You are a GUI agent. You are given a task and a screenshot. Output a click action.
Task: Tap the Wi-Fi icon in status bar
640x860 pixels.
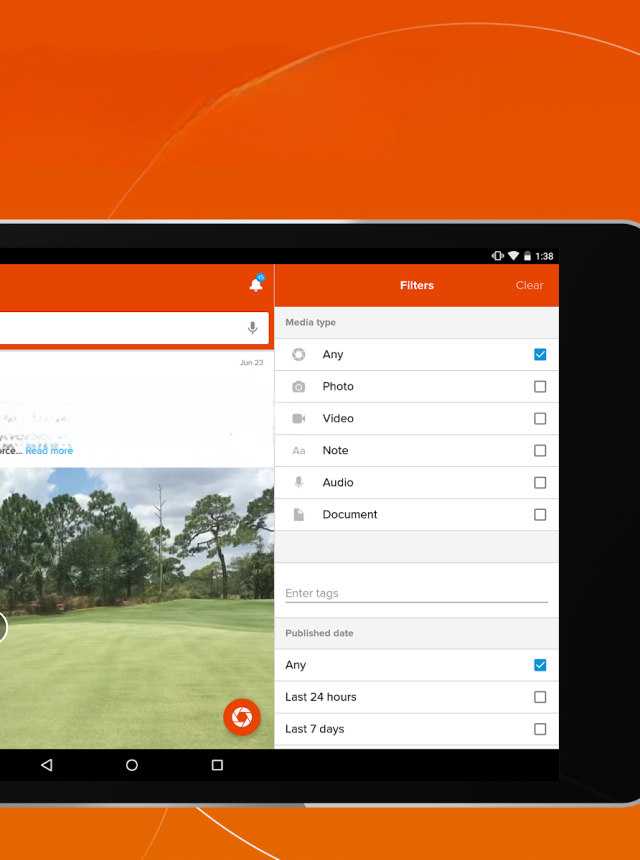(513, 256)
